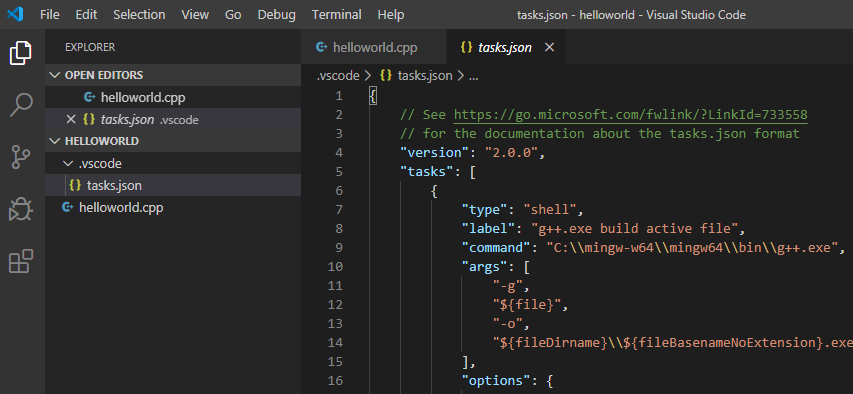Open the Help menu
Image resolution: width=853 pixels, height=394 pixels.
pyautogui.click(x=391, y=15)
